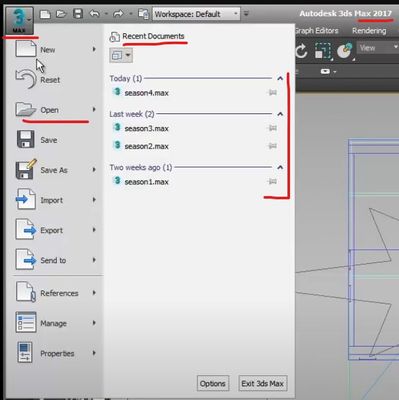Image resolution: width=399 pixels, height=400 pixels.
Task: Open the Graph Editors menu
Action: pyautogui.click(x=317, y=31)
